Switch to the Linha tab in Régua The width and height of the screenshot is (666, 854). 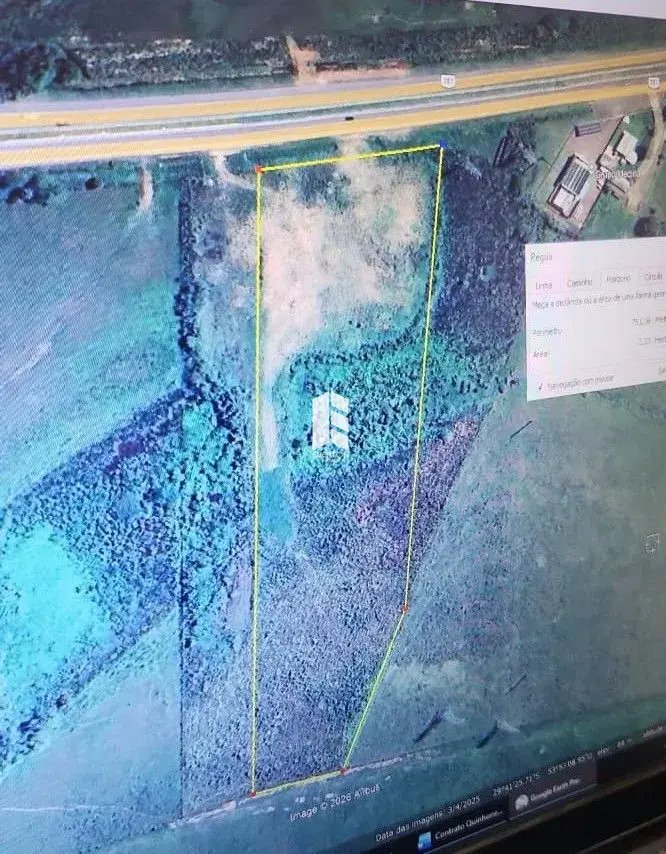tap(543, 285)
